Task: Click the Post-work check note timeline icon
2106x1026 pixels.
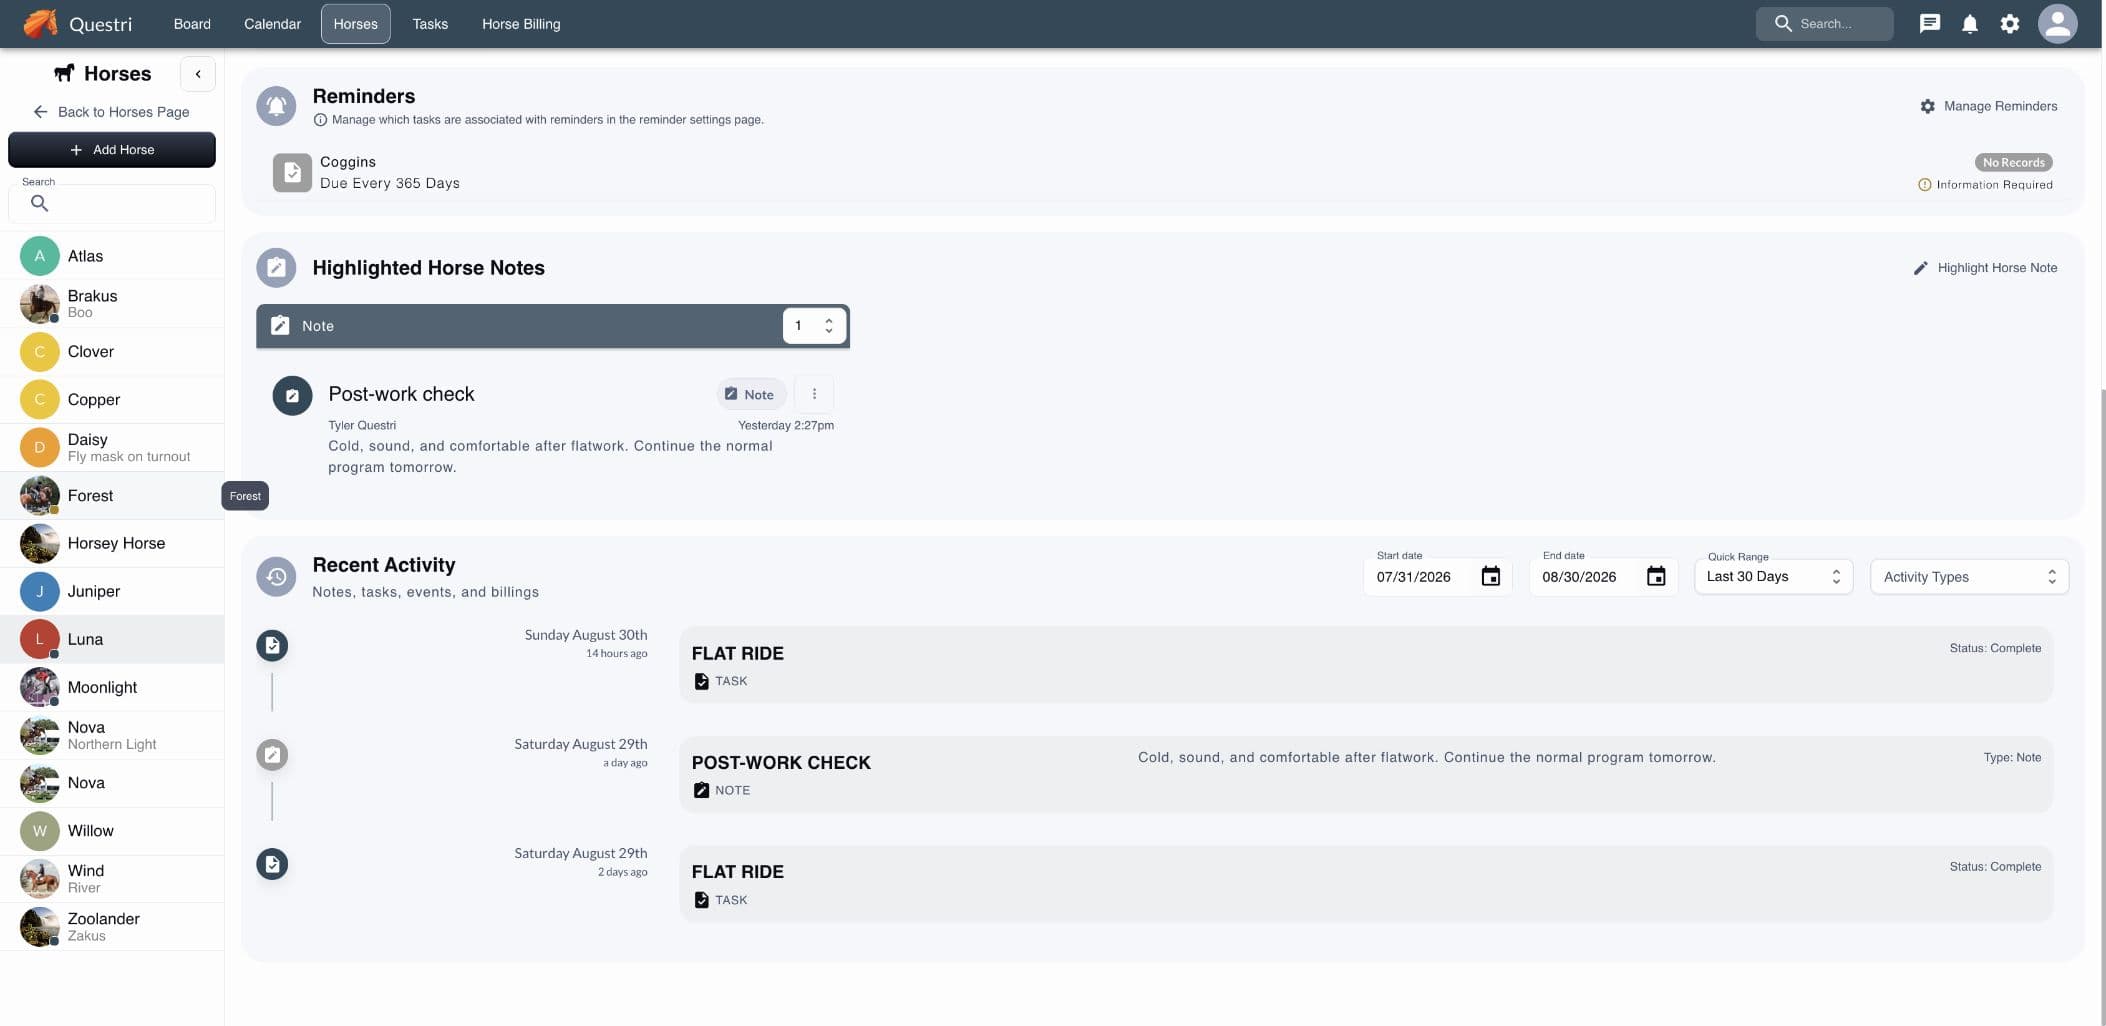Action: [272, 754]
